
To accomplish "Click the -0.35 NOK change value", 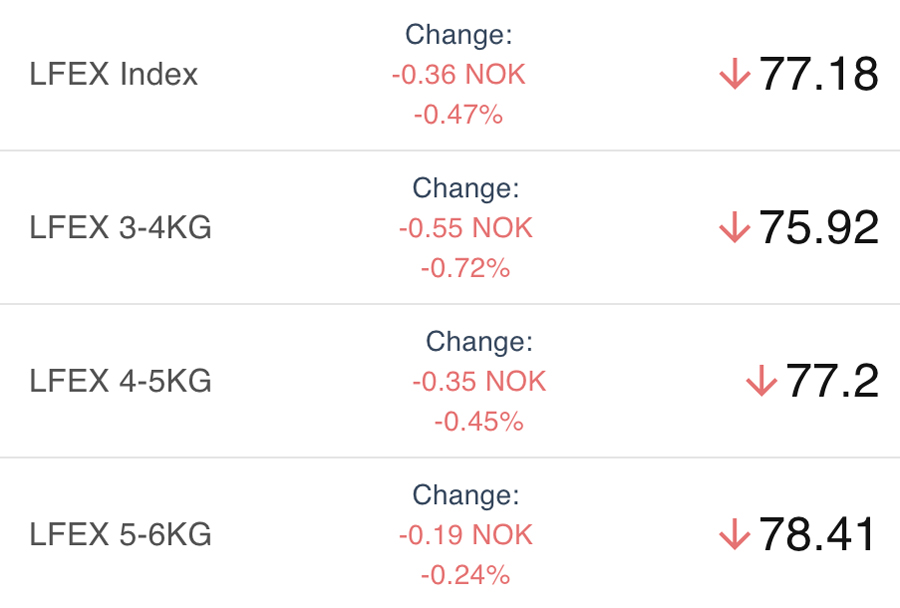I will click(x=479, y=381).
